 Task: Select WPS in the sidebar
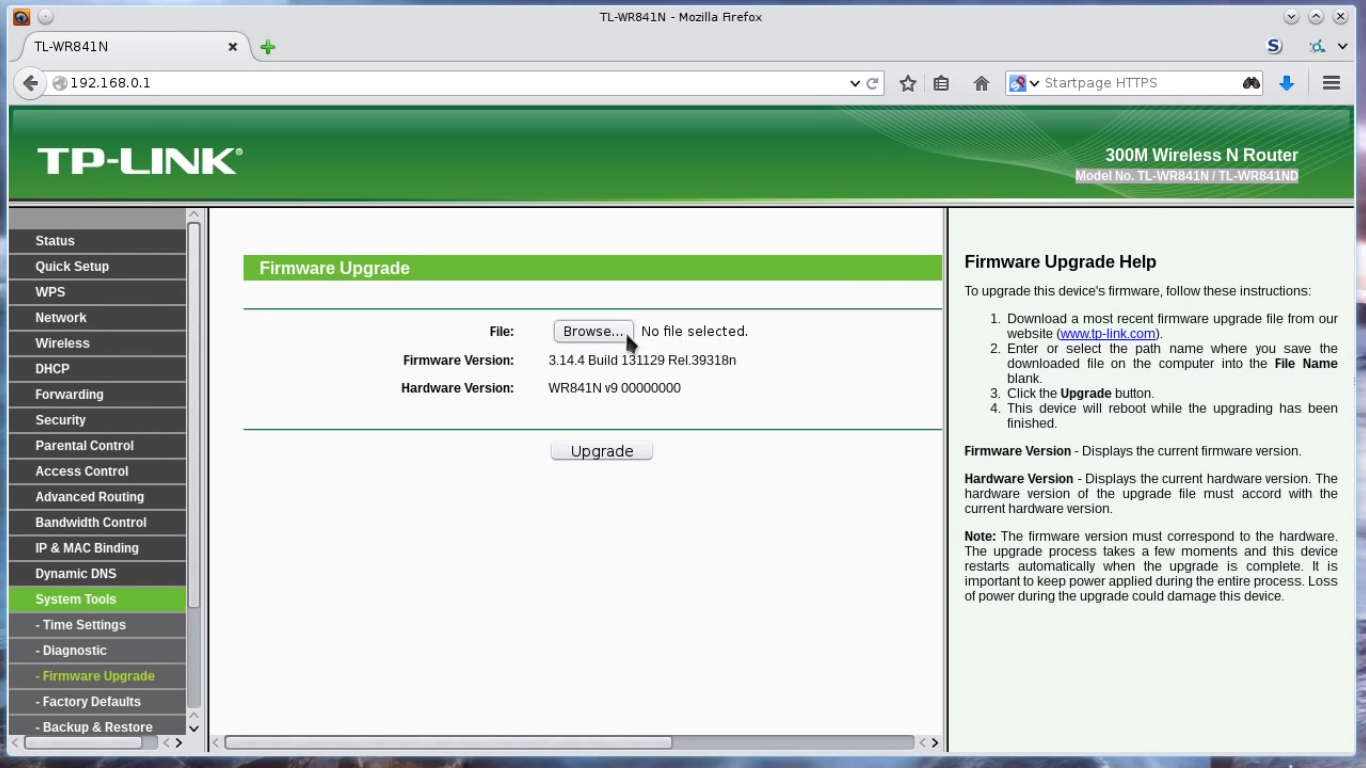(97, 292)
